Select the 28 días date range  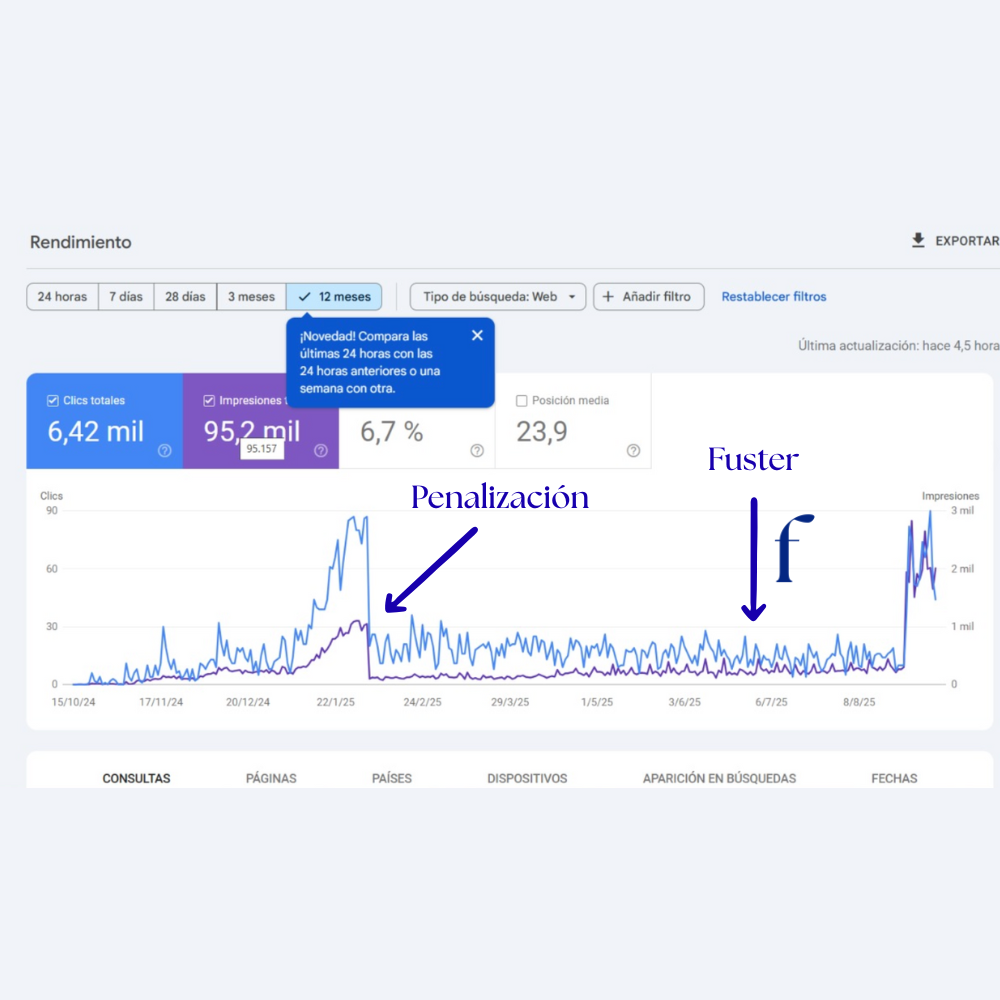[x=185, y=297]
